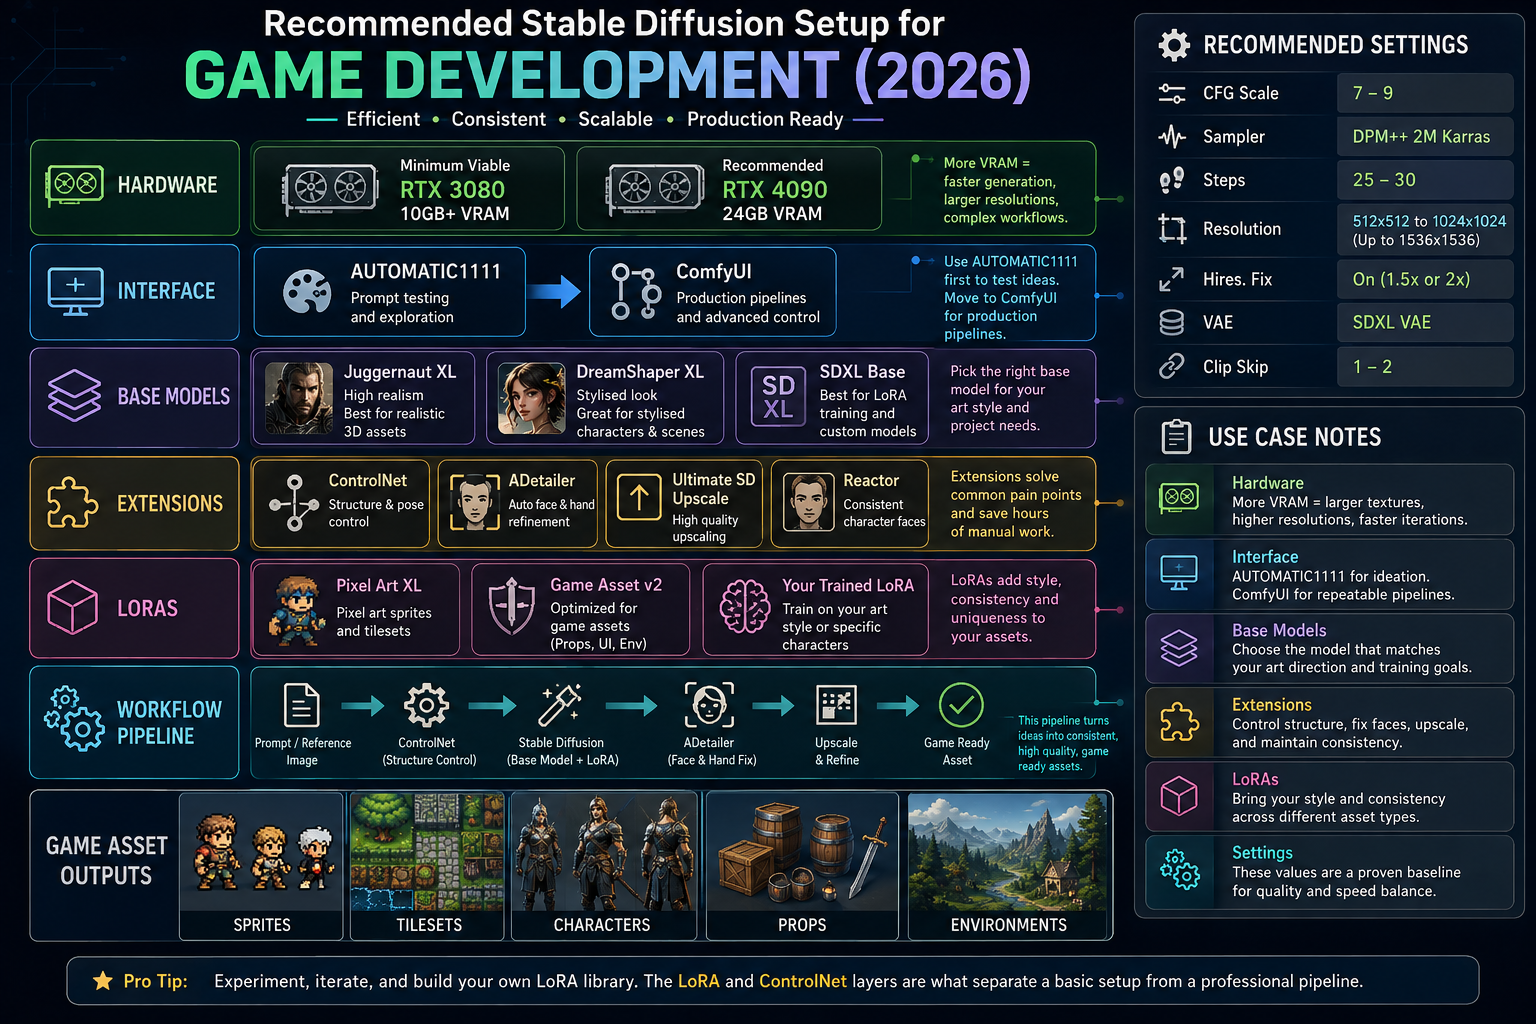This screenshot has height=1024, width=1536.
Task: Click the SD XL logo on SDXL Base card
Action: click(x=778, y=398)
